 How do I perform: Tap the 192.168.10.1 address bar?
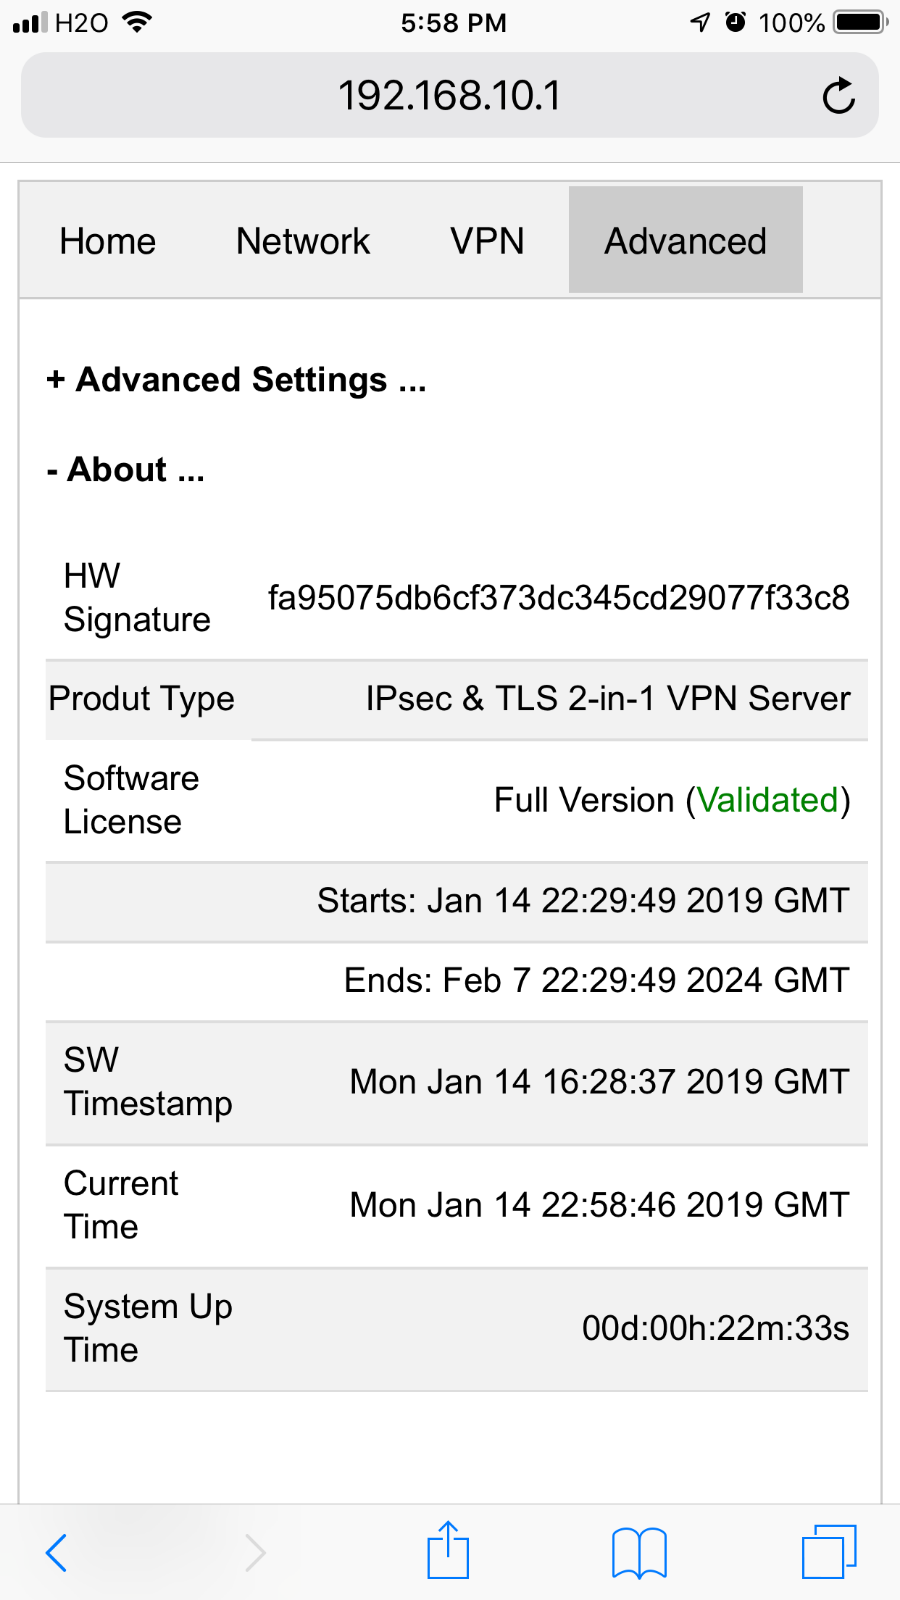click(x=450, y=96)
